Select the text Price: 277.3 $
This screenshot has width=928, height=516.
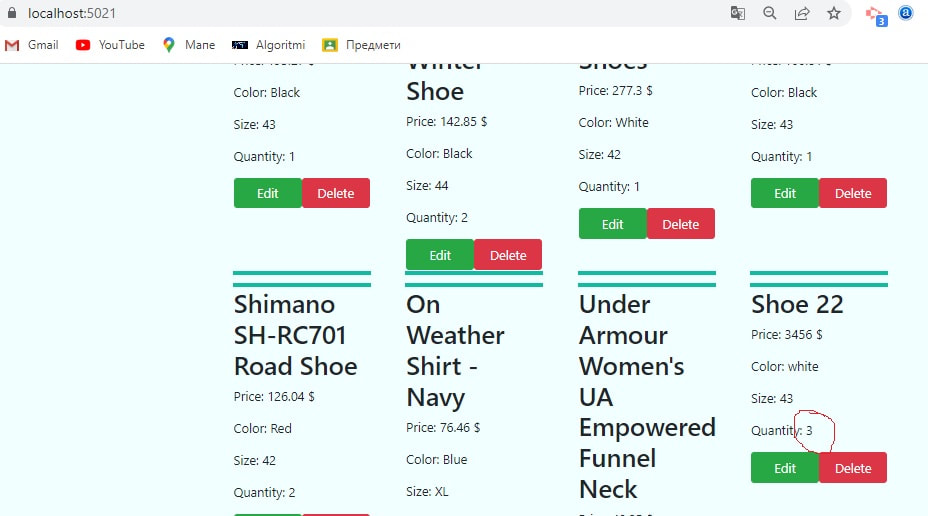coord(616,91)
